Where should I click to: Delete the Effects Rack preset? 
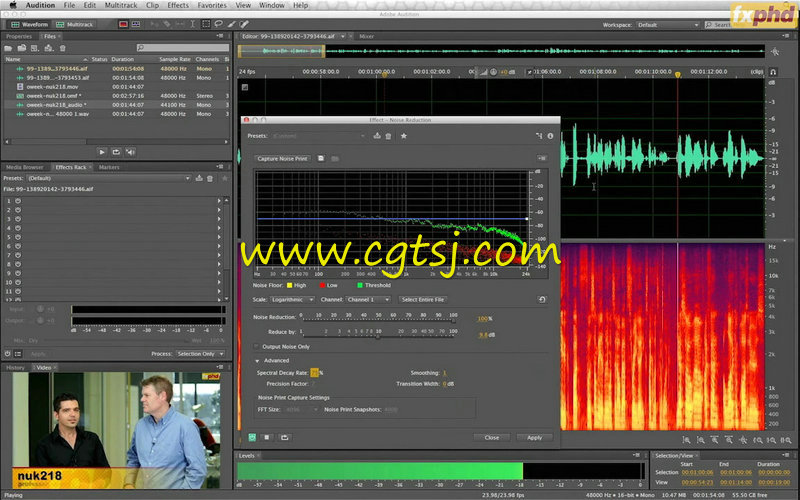pyautogui.click(x=210, y=178)
